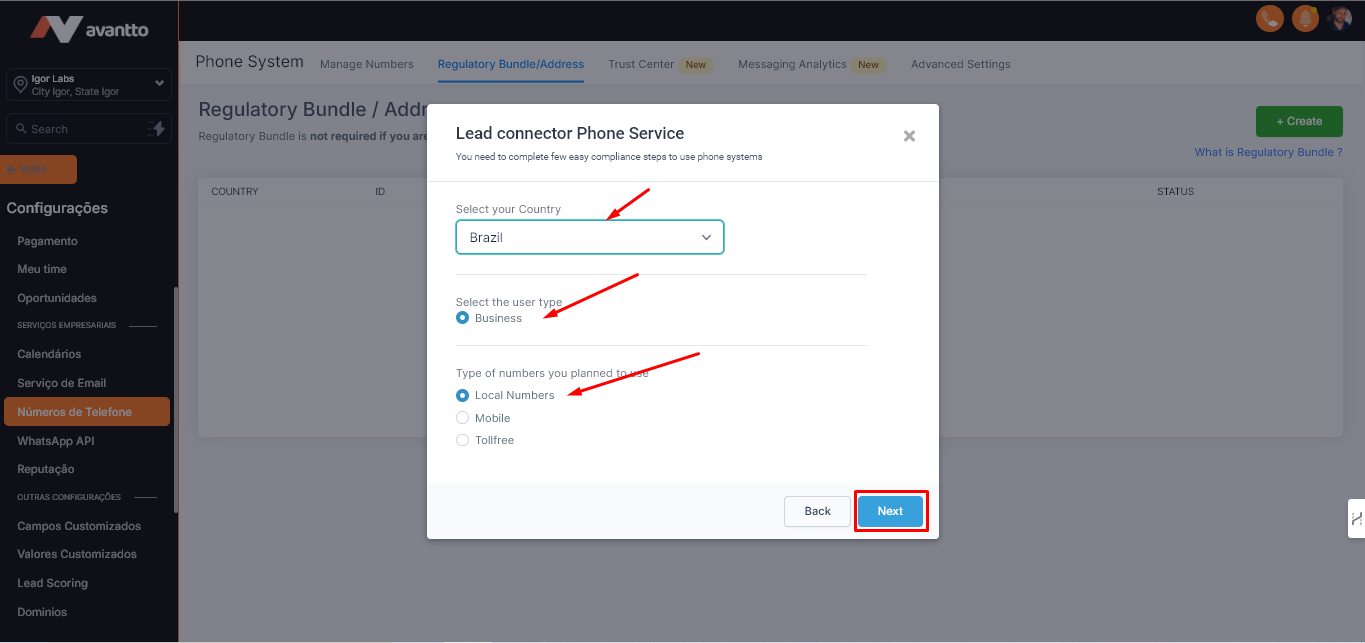The width and height of the screenshot is (1365, 643).
Task: Click the widget icon on right edge
Action: click(x=1356, y=519)
